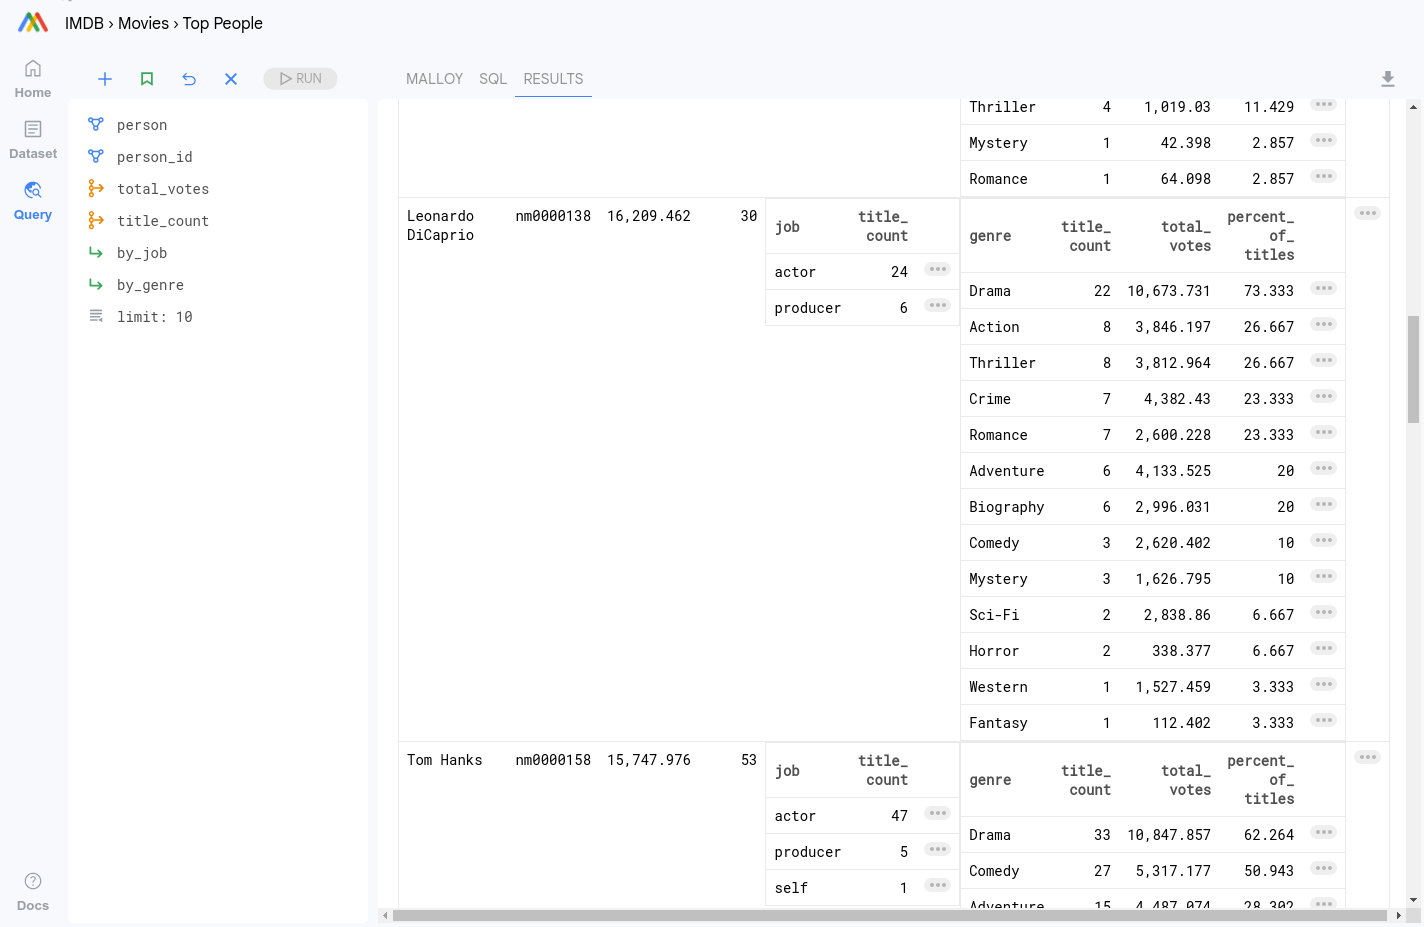
Task: Click the vertical scrollbar thumb in results
Action: 1413,369
